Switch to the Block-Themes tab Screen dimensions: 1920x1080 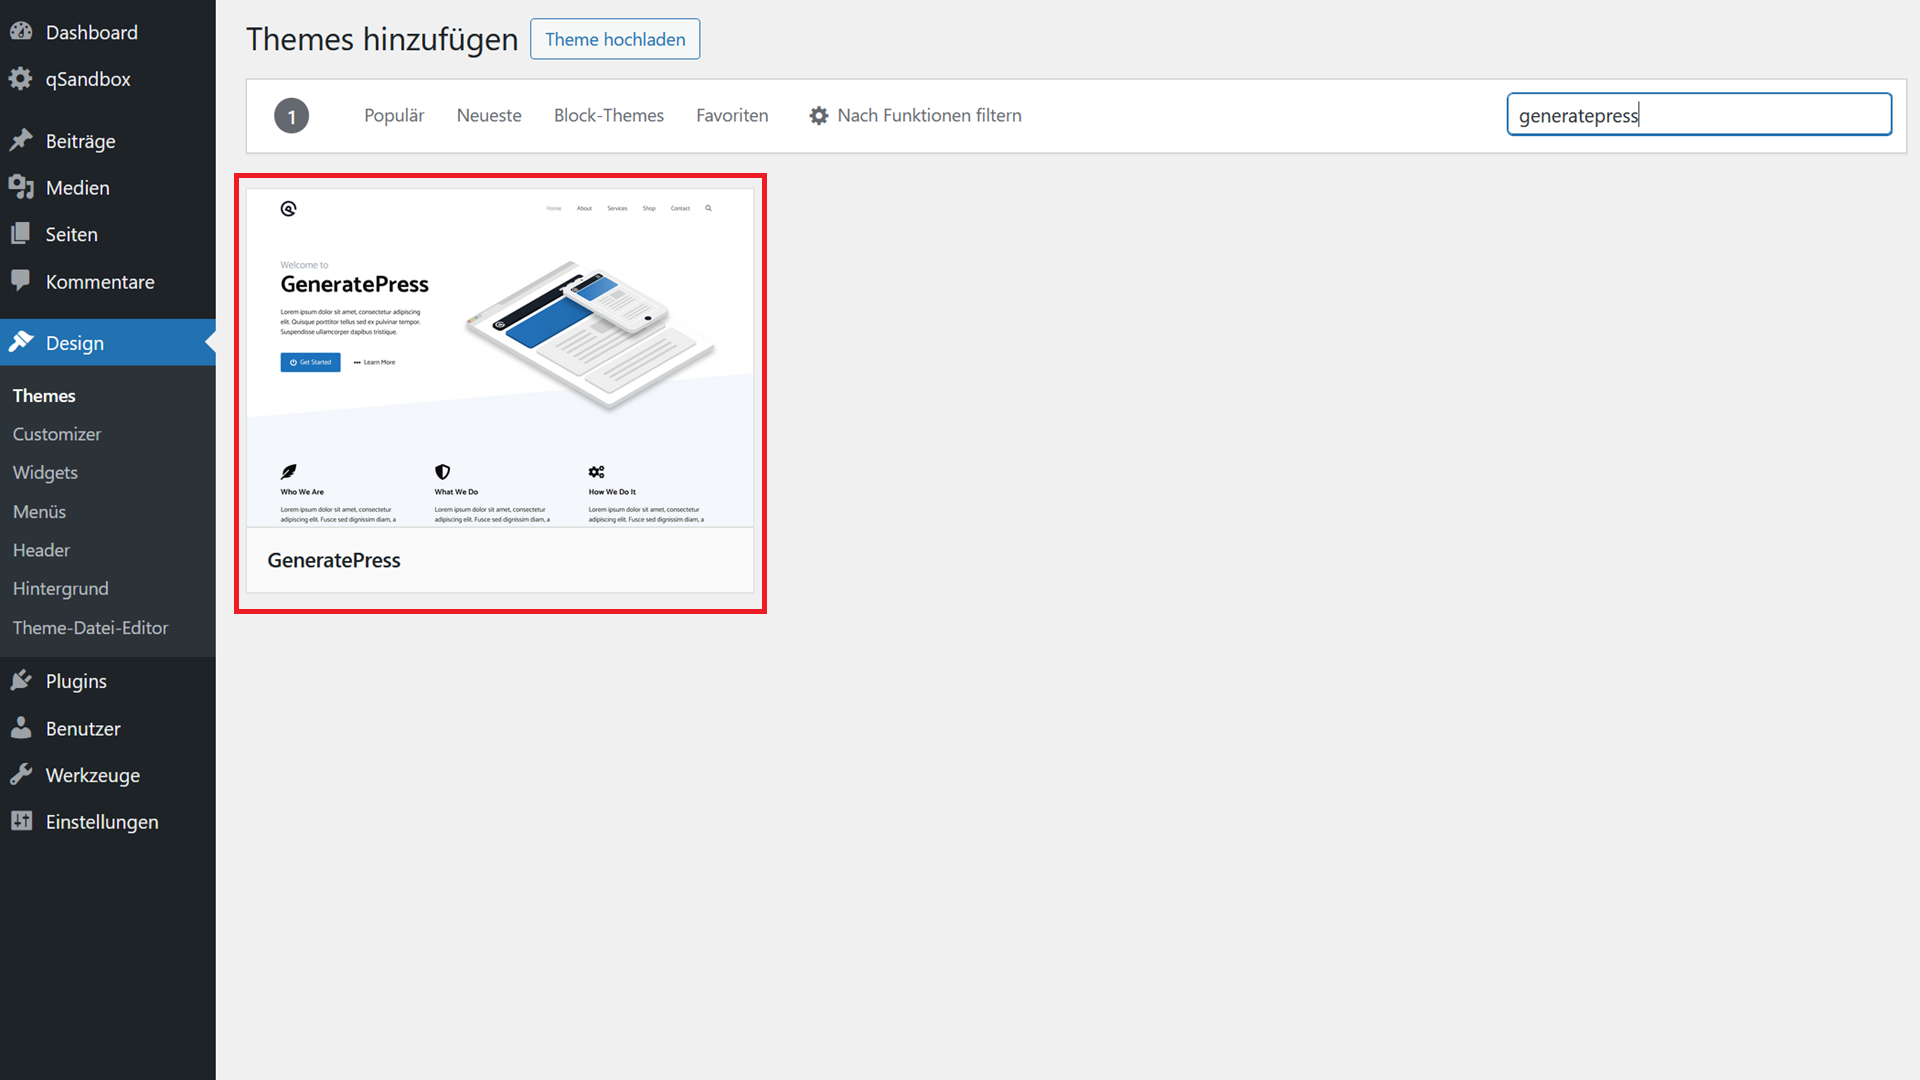tap(609, 116)
